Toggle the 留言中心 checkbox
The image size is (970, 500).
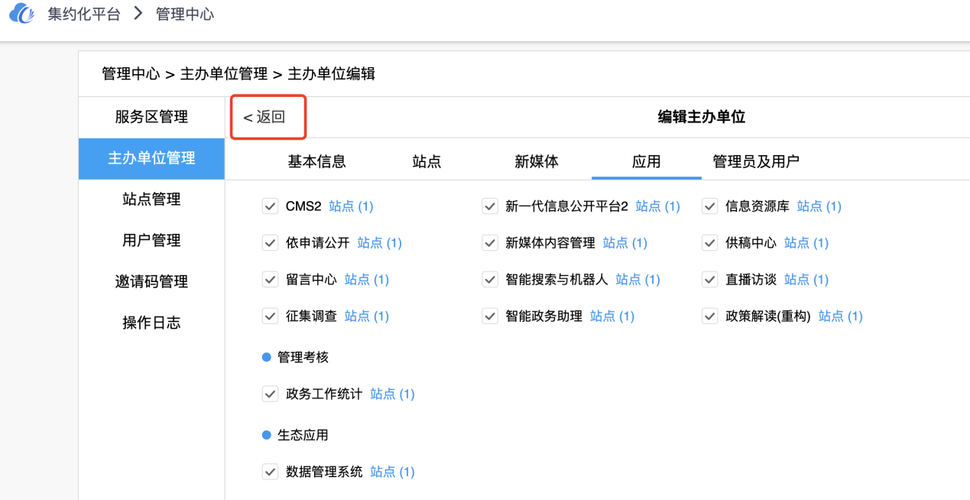[270, 279]
